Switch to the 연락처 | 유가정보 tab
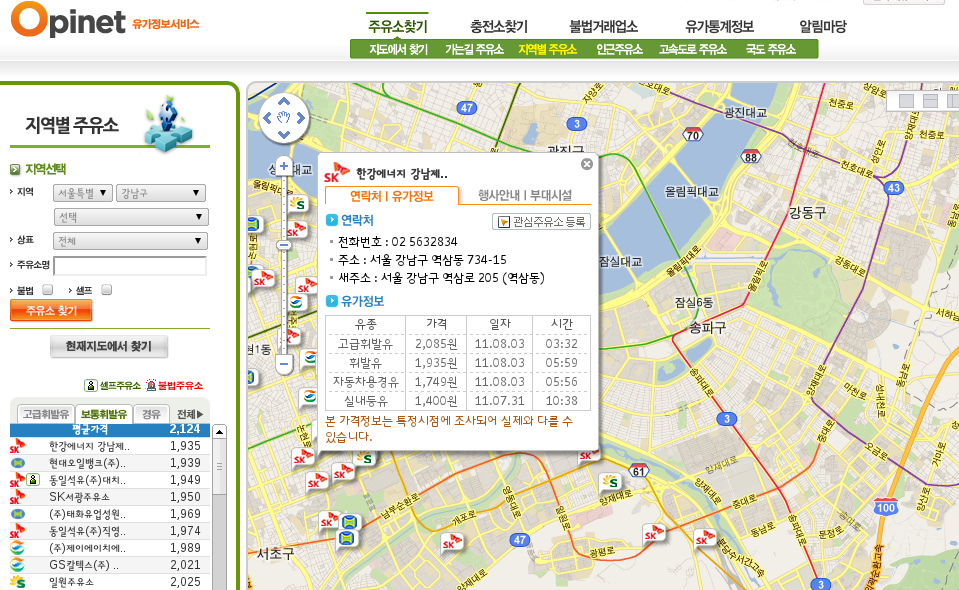This screenshot has height=590, width=959. (391, 196)
